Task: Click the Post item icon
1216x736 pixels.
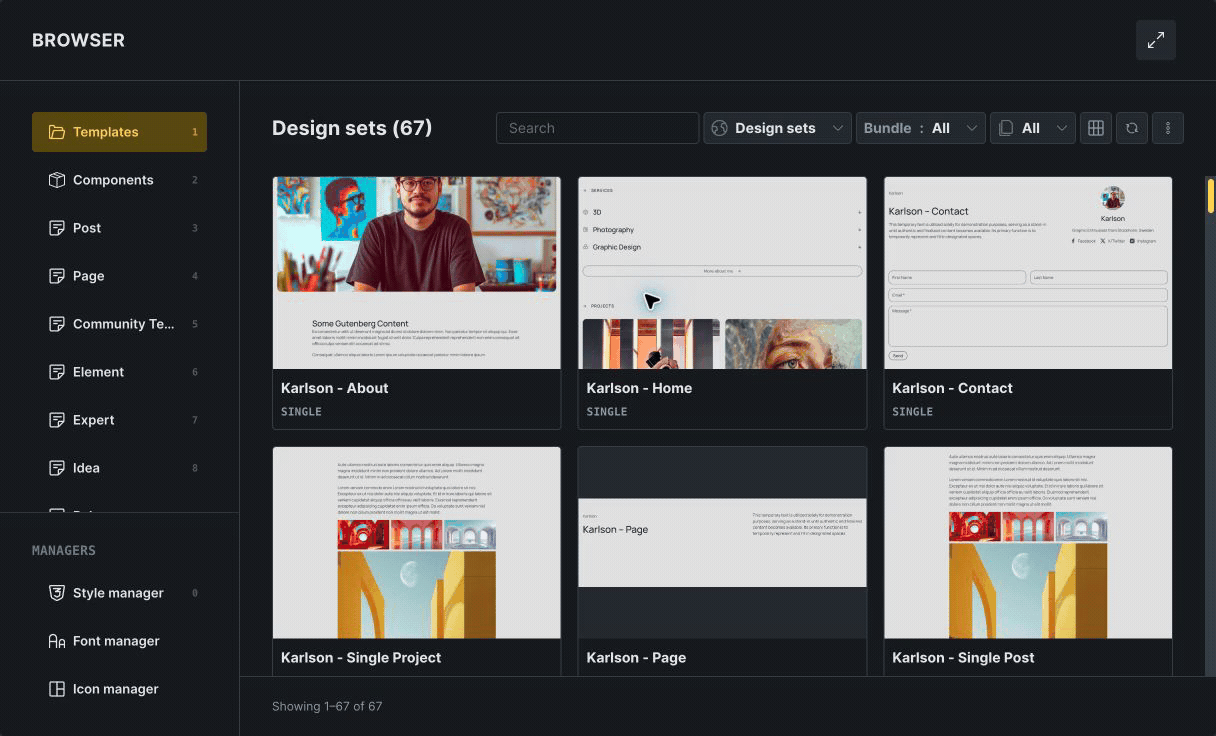Action: pyautogui.click(x=57, y=228)
